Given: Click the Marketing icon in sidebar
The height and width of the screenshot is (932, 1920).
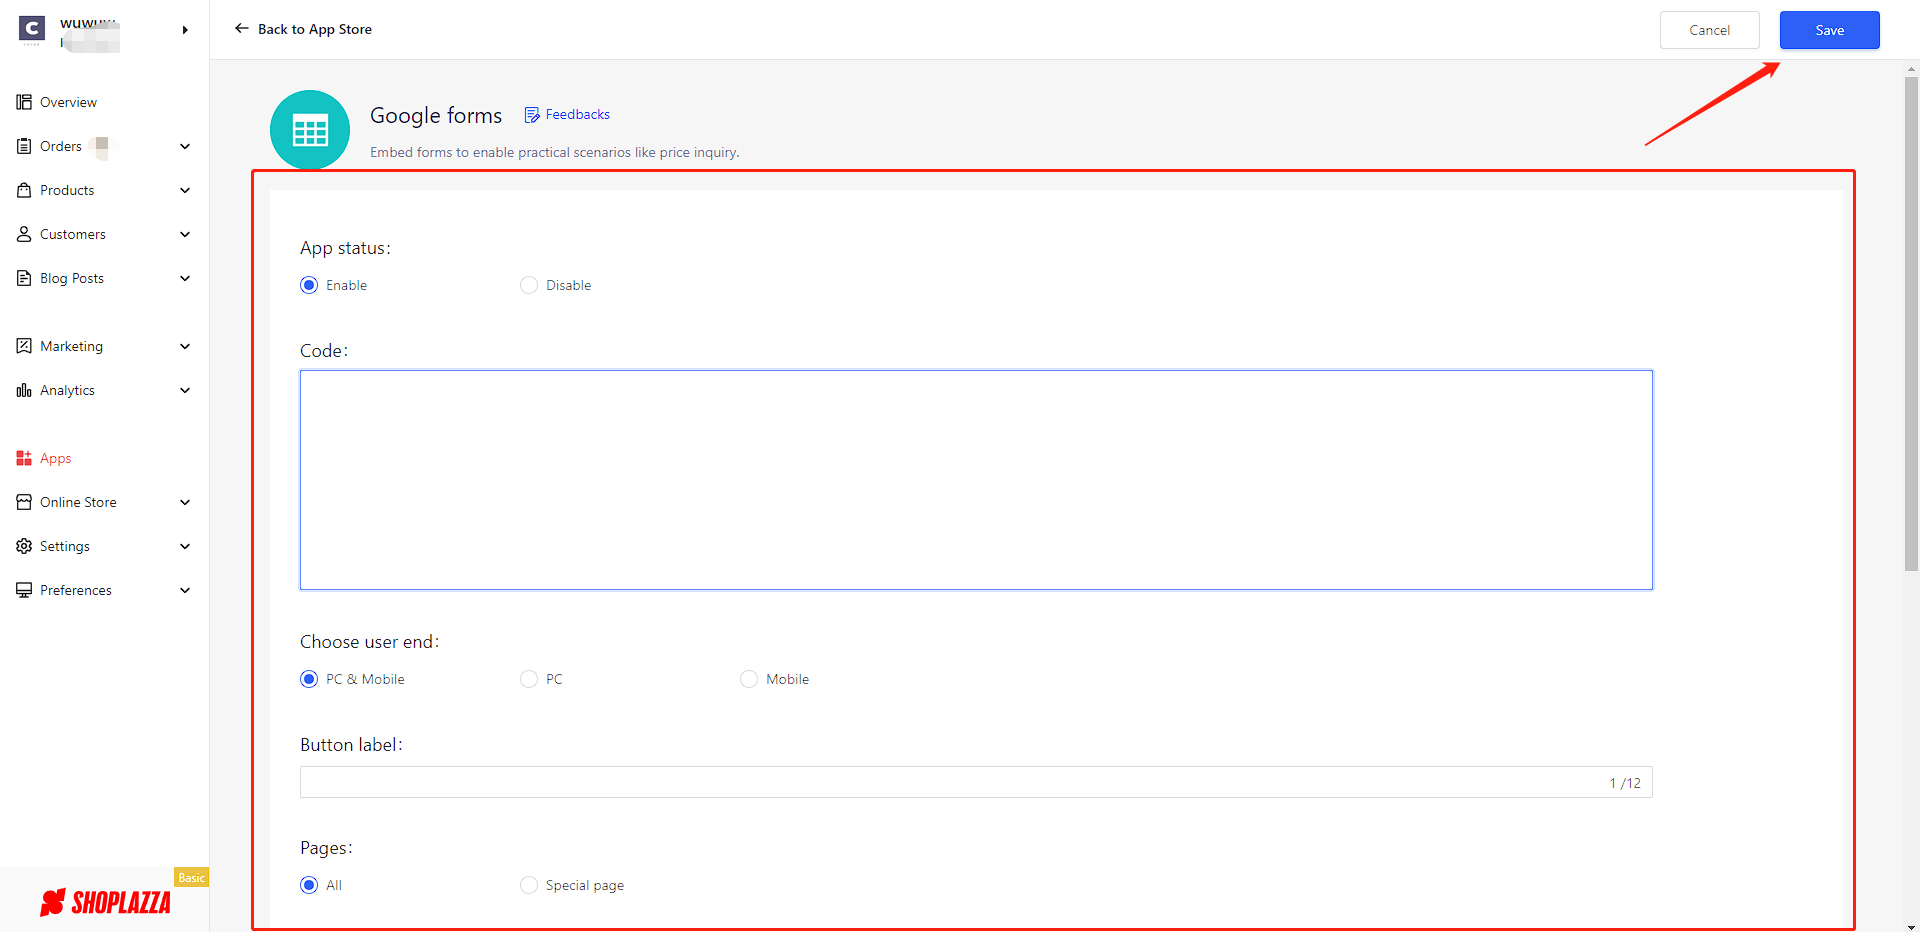Looking at the screenshot, I should tap(24, 346).
